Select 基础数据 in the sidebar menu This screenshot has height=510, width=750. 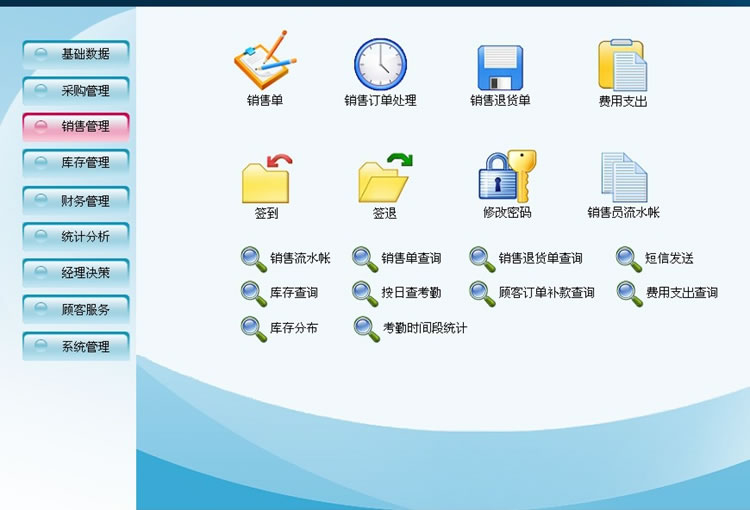[x=76, y=54]
